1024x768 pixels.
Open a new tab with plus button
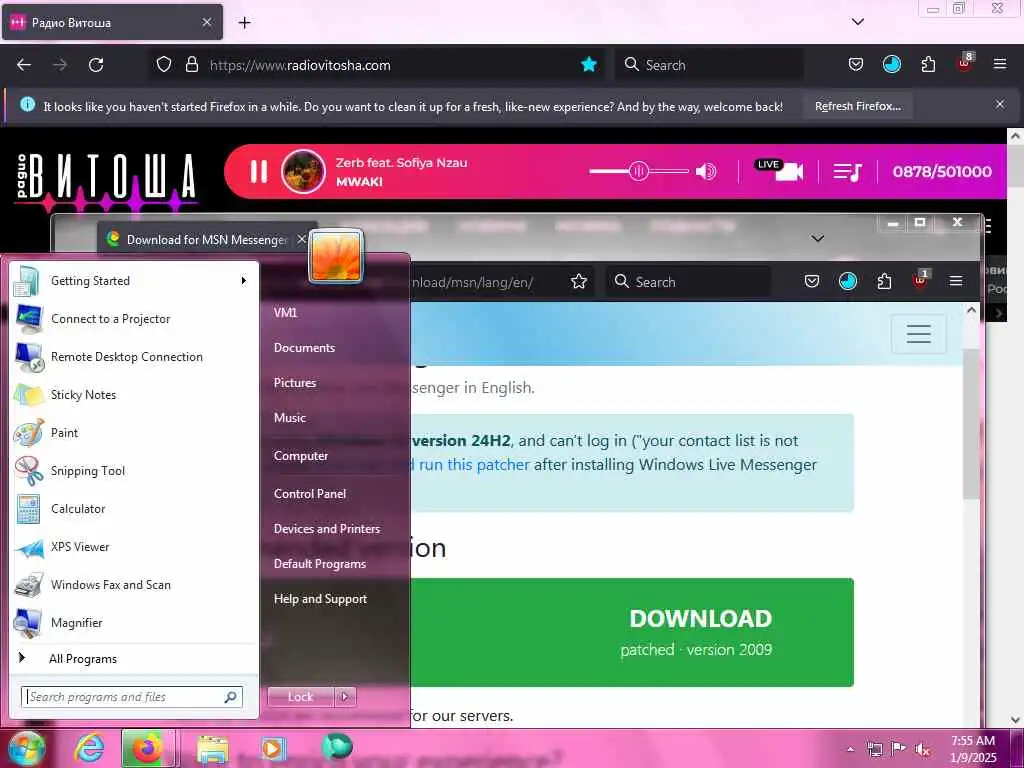[x=244, y=23]
